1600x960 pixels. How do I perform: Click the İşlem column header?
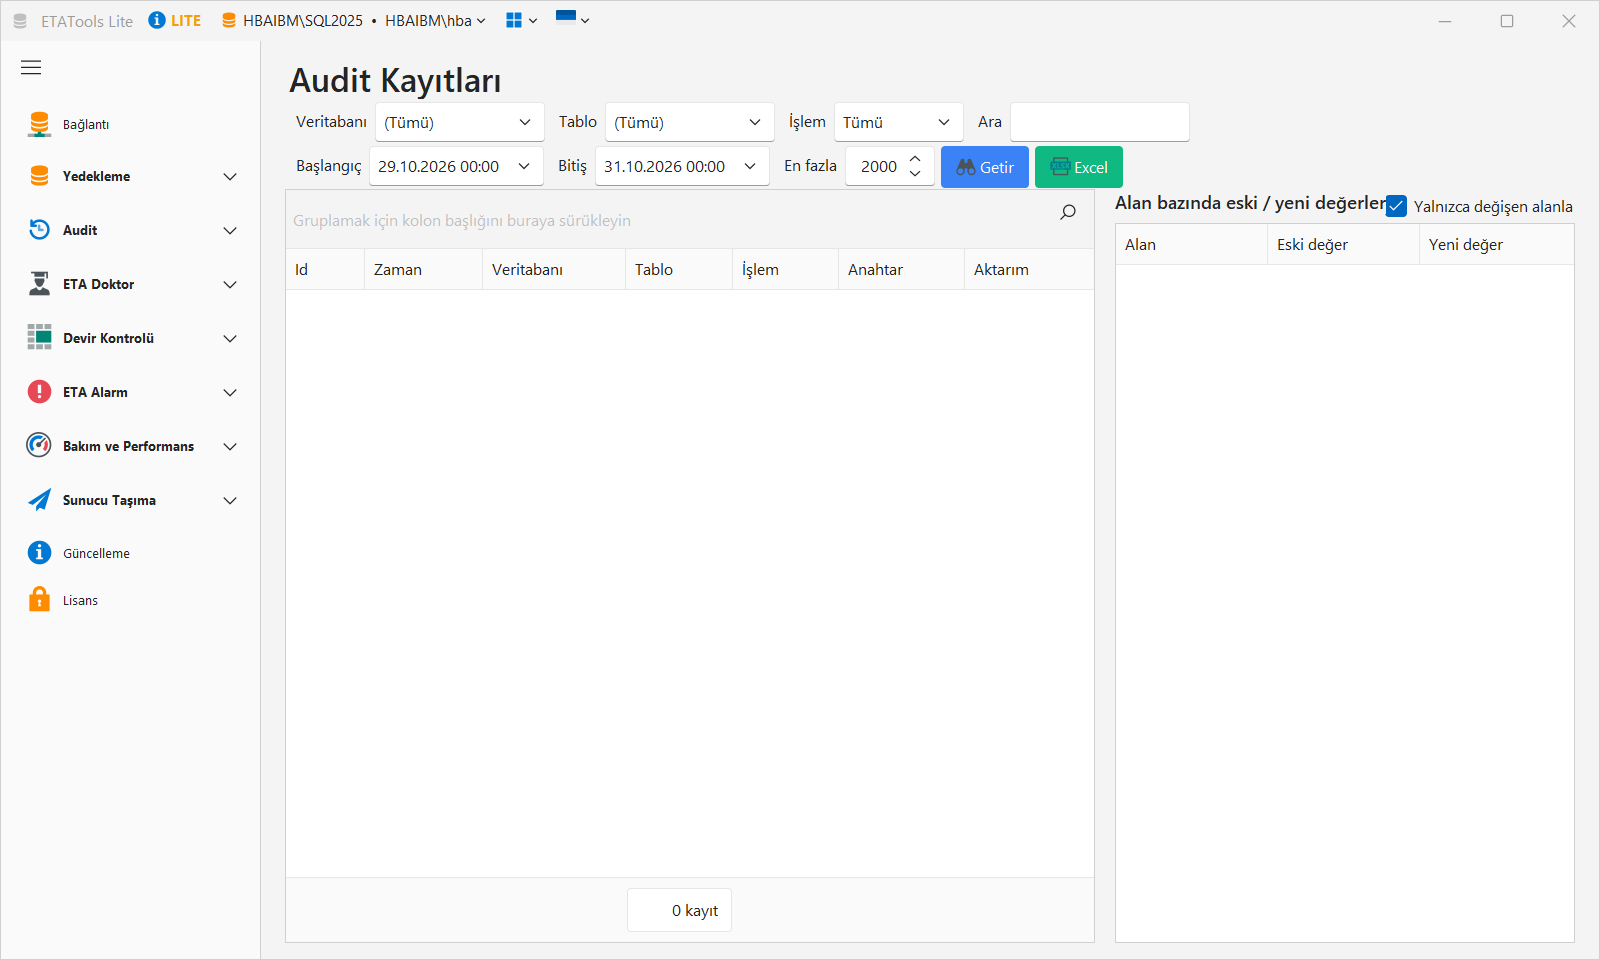coord(785,270)
